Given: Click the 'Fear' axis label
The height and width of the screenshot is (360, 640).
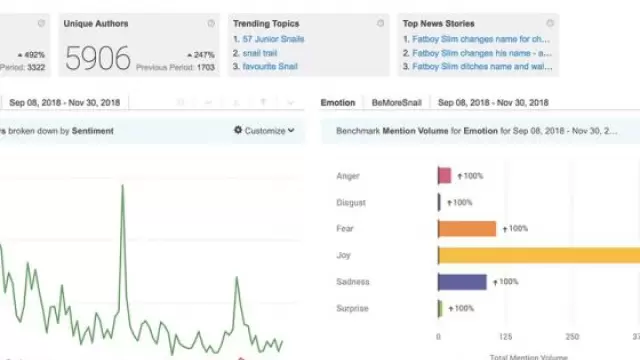Looking at the screenshot, I should click(x=344, y=229).
